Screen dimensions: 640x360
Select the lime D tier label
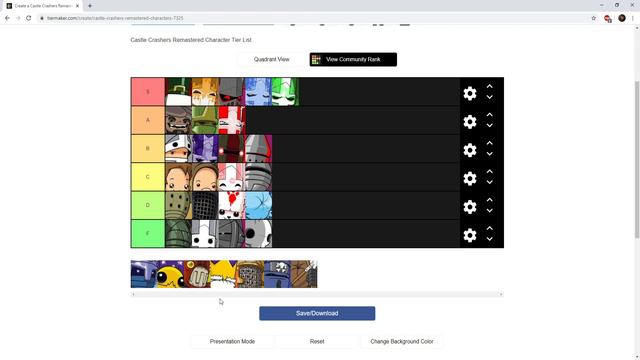(x=148, y=205)
